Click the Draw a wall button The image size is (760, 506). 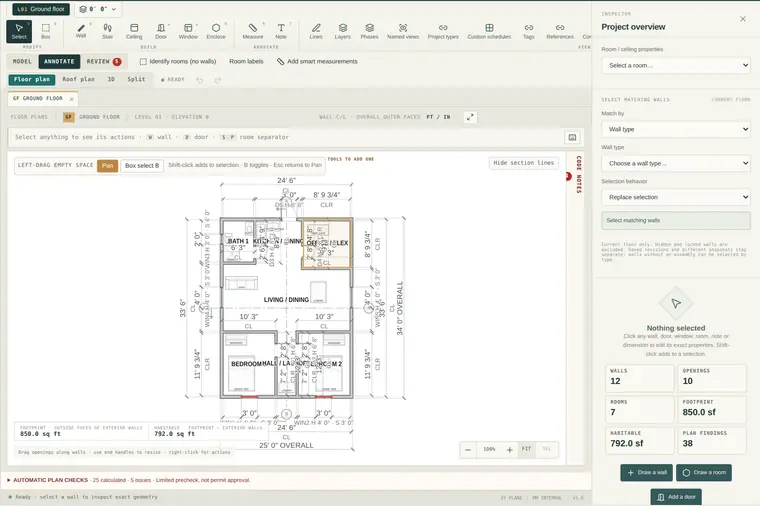[x=647, y=473]
